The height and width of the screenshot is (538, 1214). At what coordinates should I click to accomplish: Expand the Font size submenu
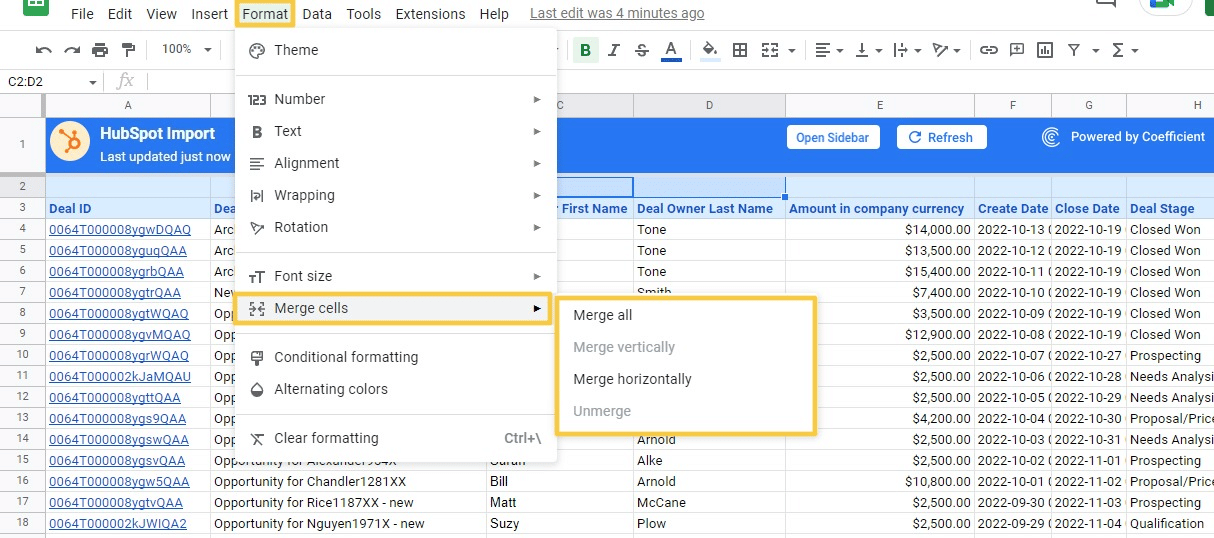pyautogui.click(x=395, y=276)
